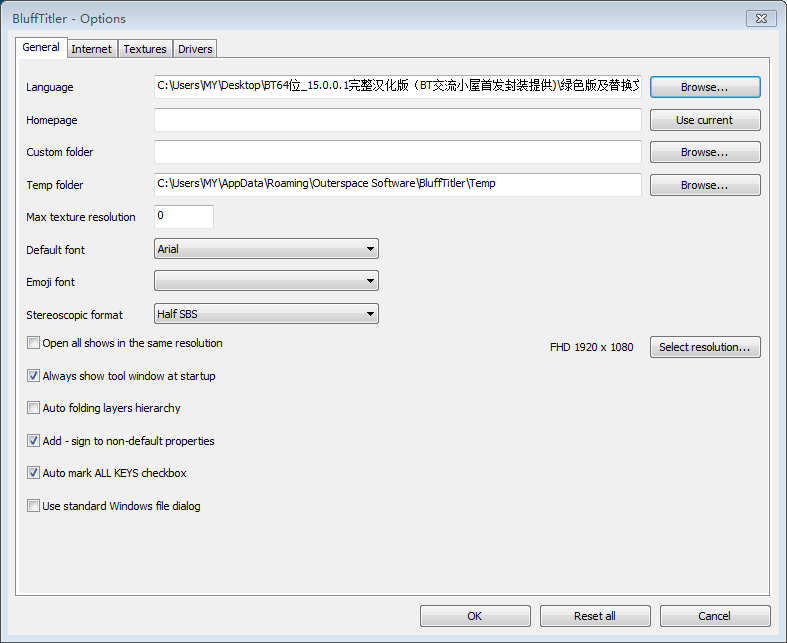Enable Use standard Windows file dialog
Viewport: 787px width, 643px height.
point(34,506)
